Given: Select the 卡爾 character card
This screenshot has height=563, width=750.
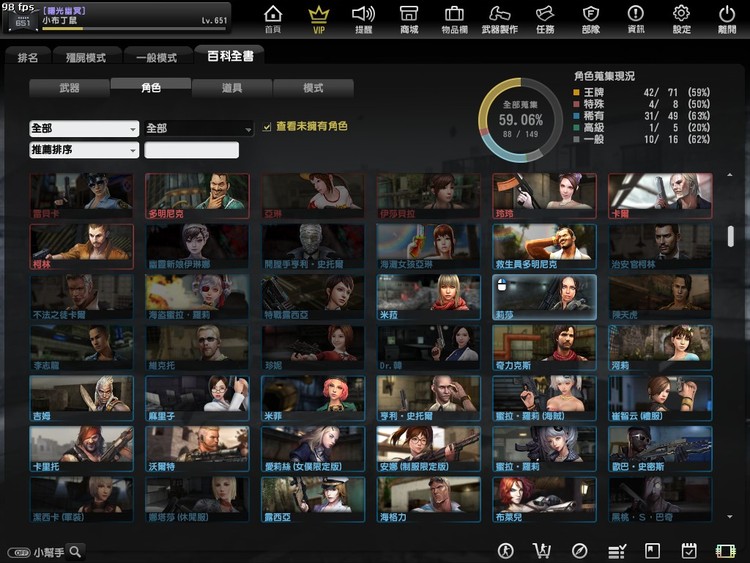Looking at the screenshot, I should click(660, 196).
